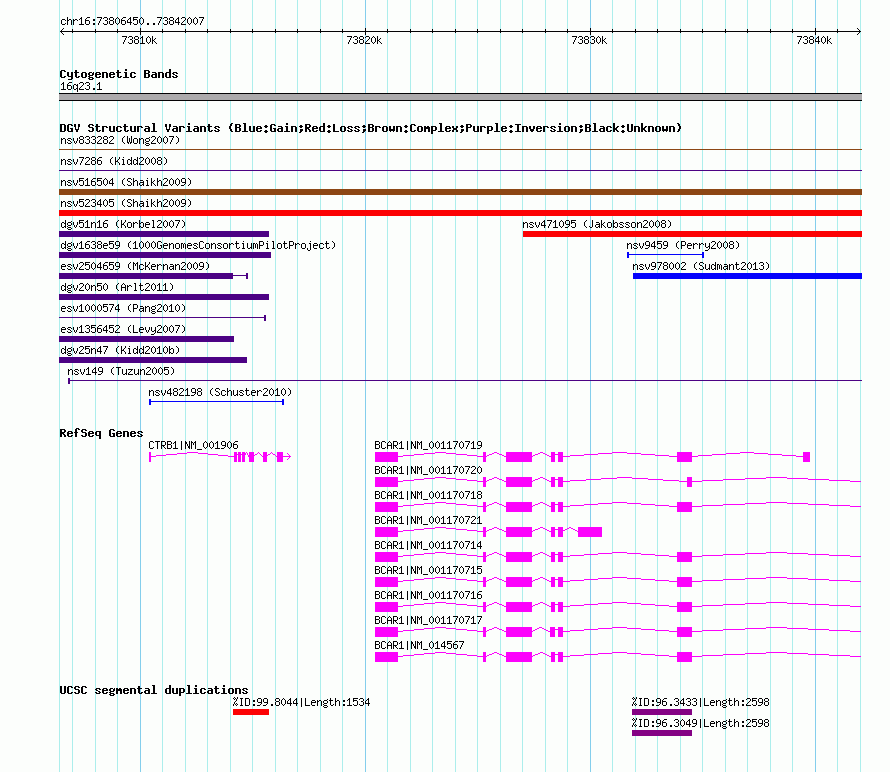Click the brown nsv516504 (Shaikh2009) bar
890x772 pixels.
point(460,192)
